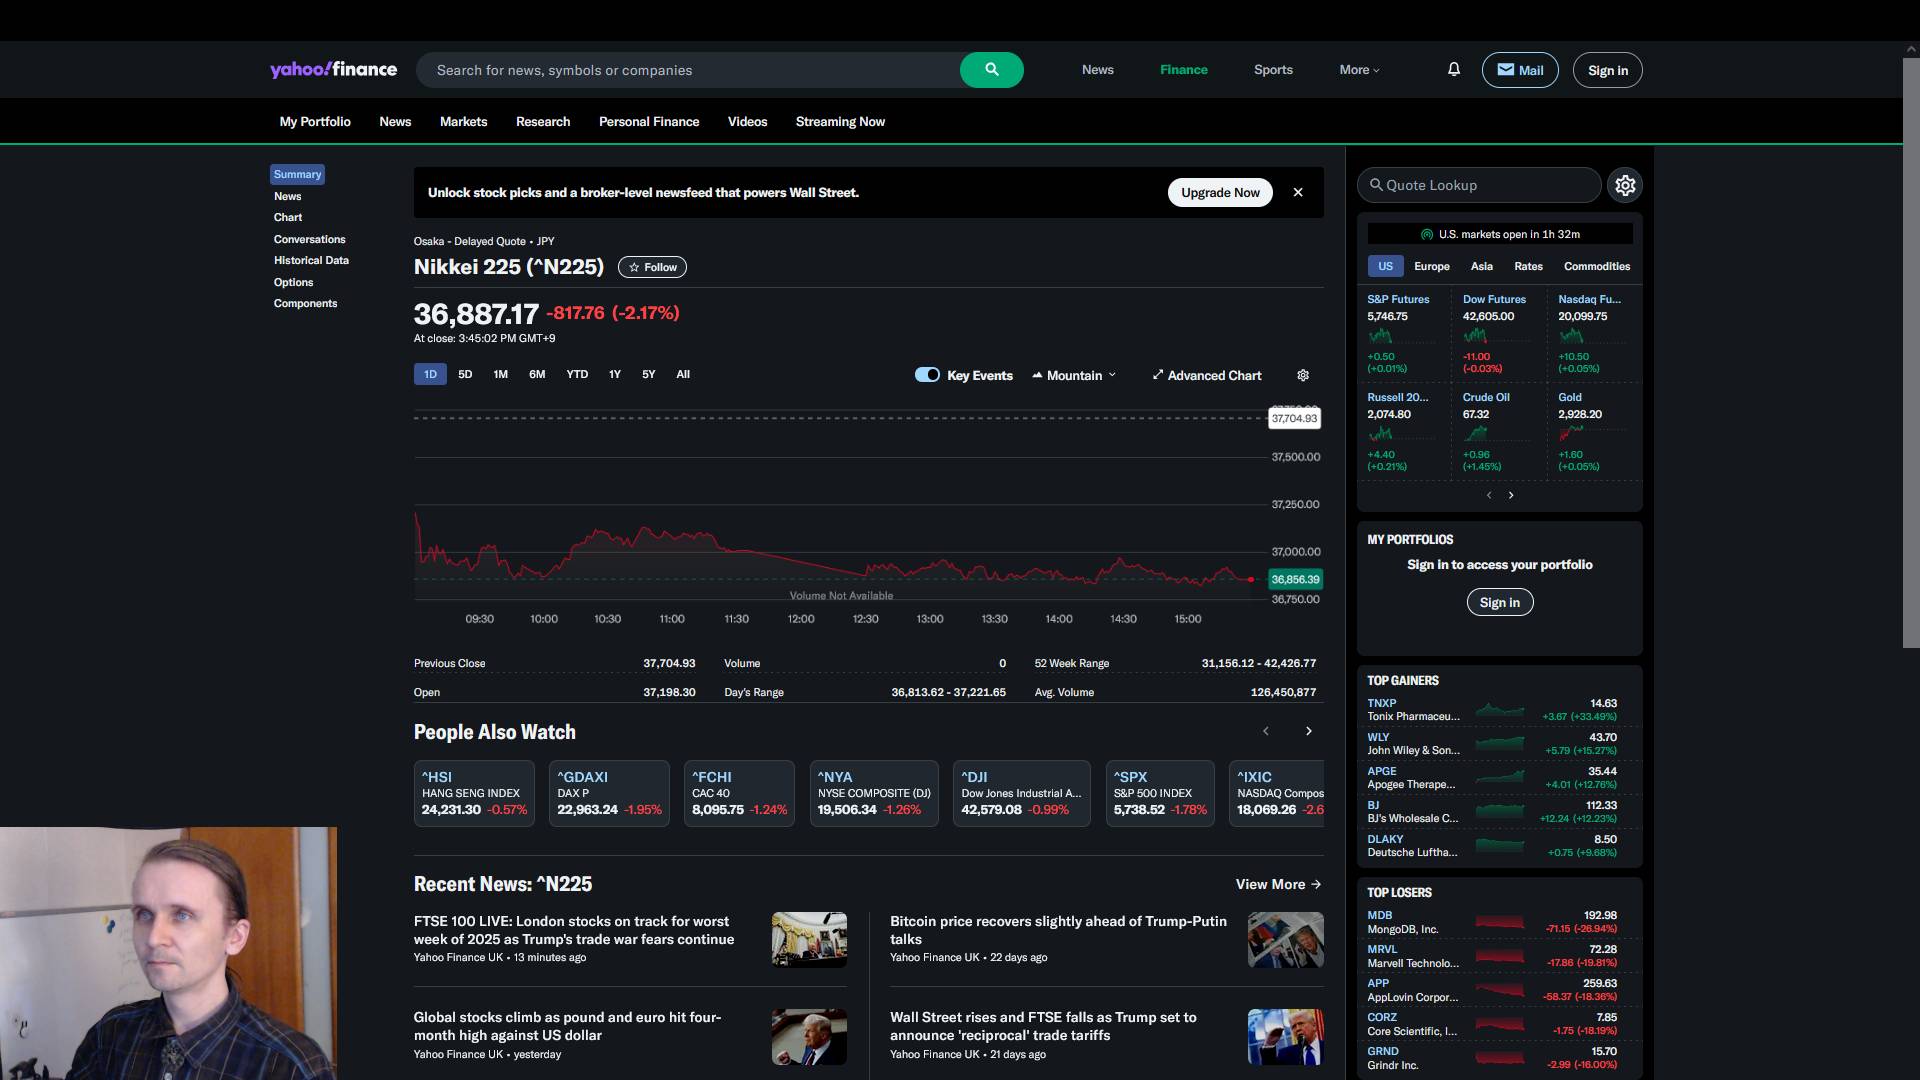Open the chart settings gear

[1302, 375]
